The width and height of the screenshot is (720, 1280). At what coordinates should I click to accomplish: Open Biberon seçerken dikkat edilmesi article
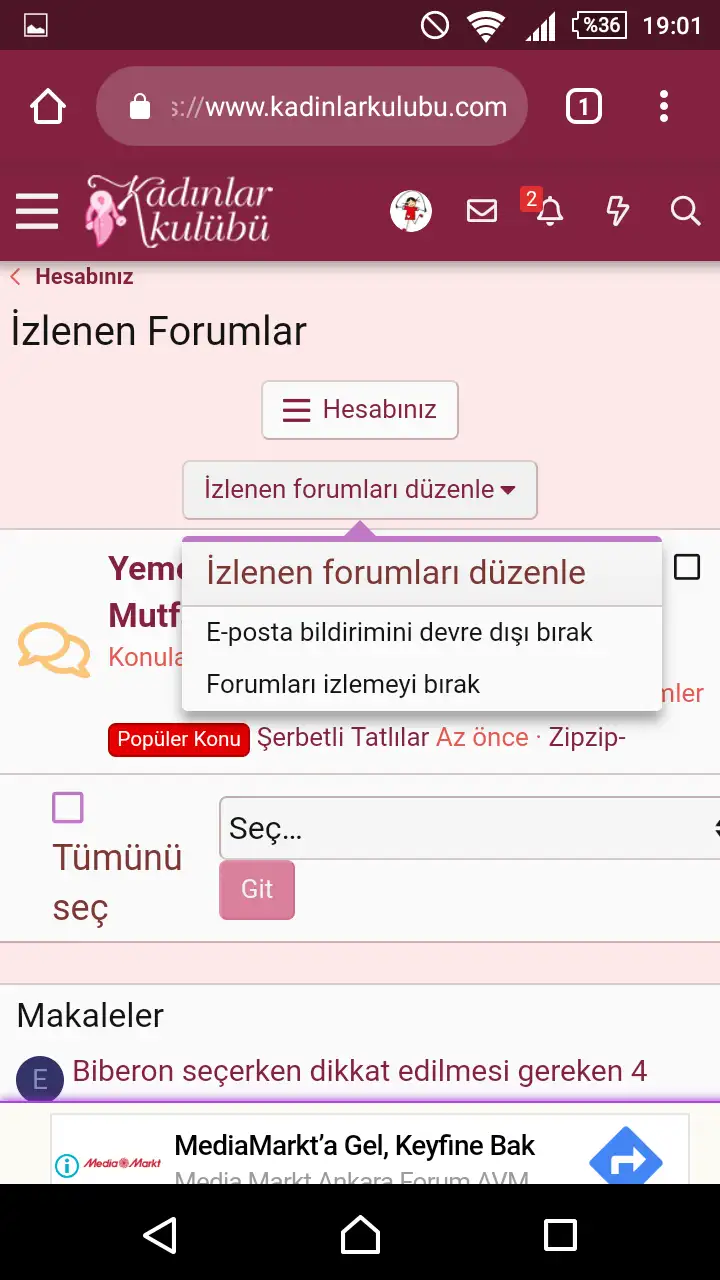click(x=360, y=1072)
